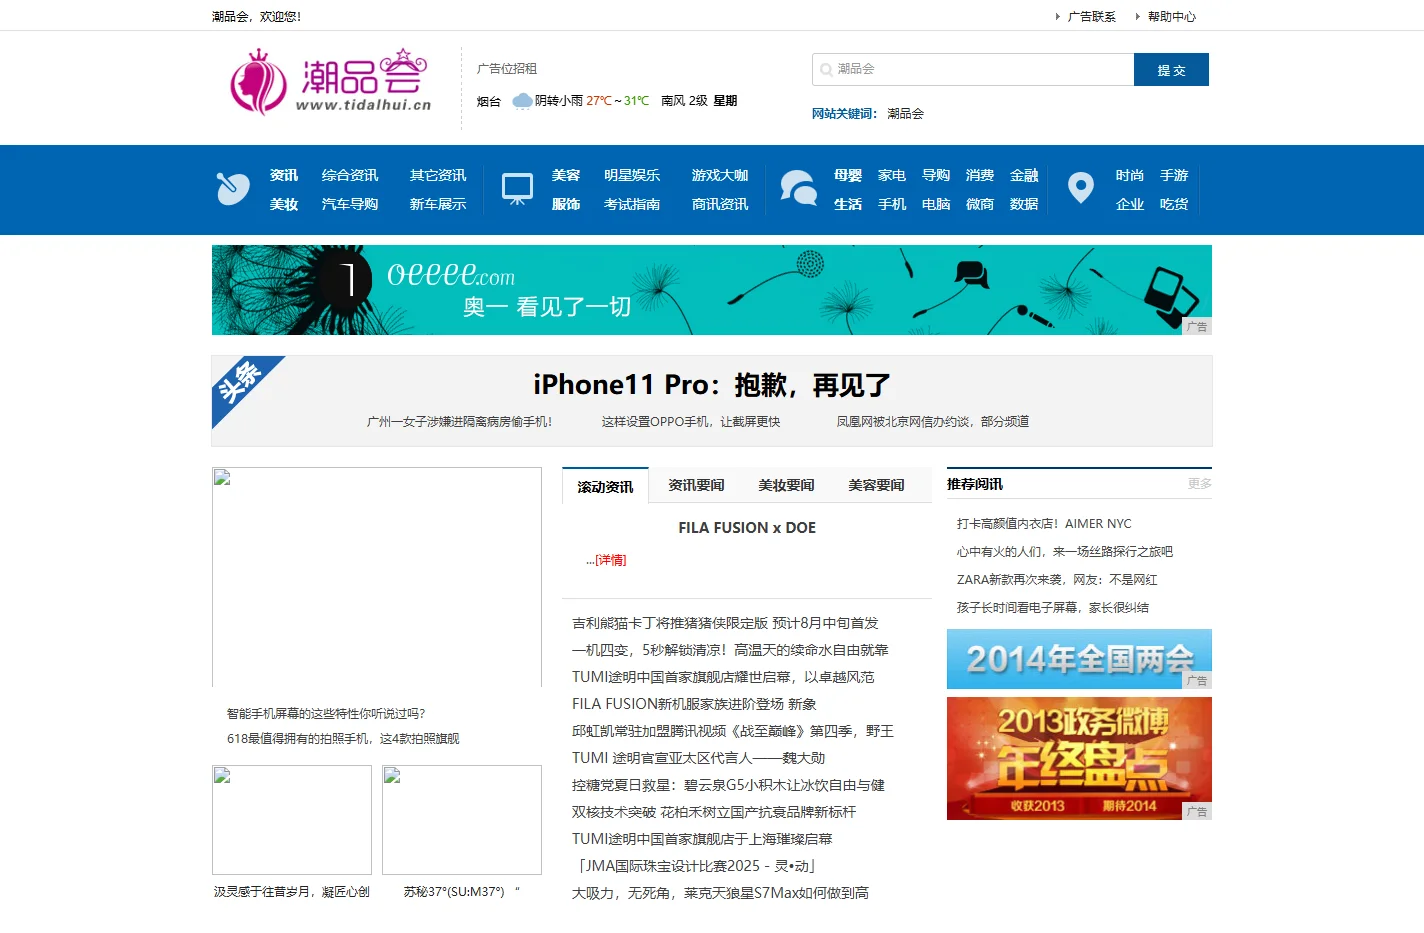Open ZARA新款再次来袭 article
Screen dimensions: 1424x933
1057,580
